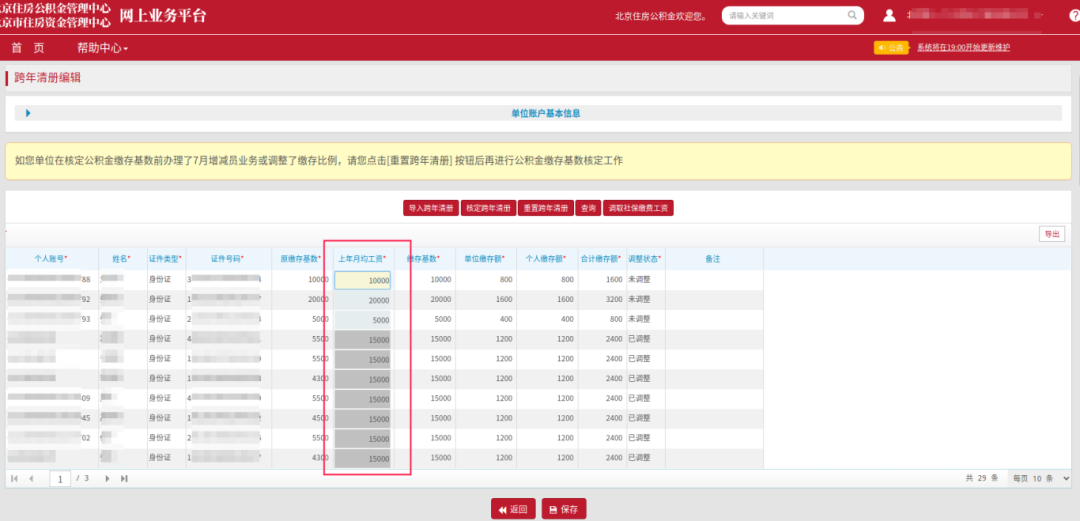Click the 证件号码 column header
Viewport: 1080px width, 521px height.
[x=228, y=258]
